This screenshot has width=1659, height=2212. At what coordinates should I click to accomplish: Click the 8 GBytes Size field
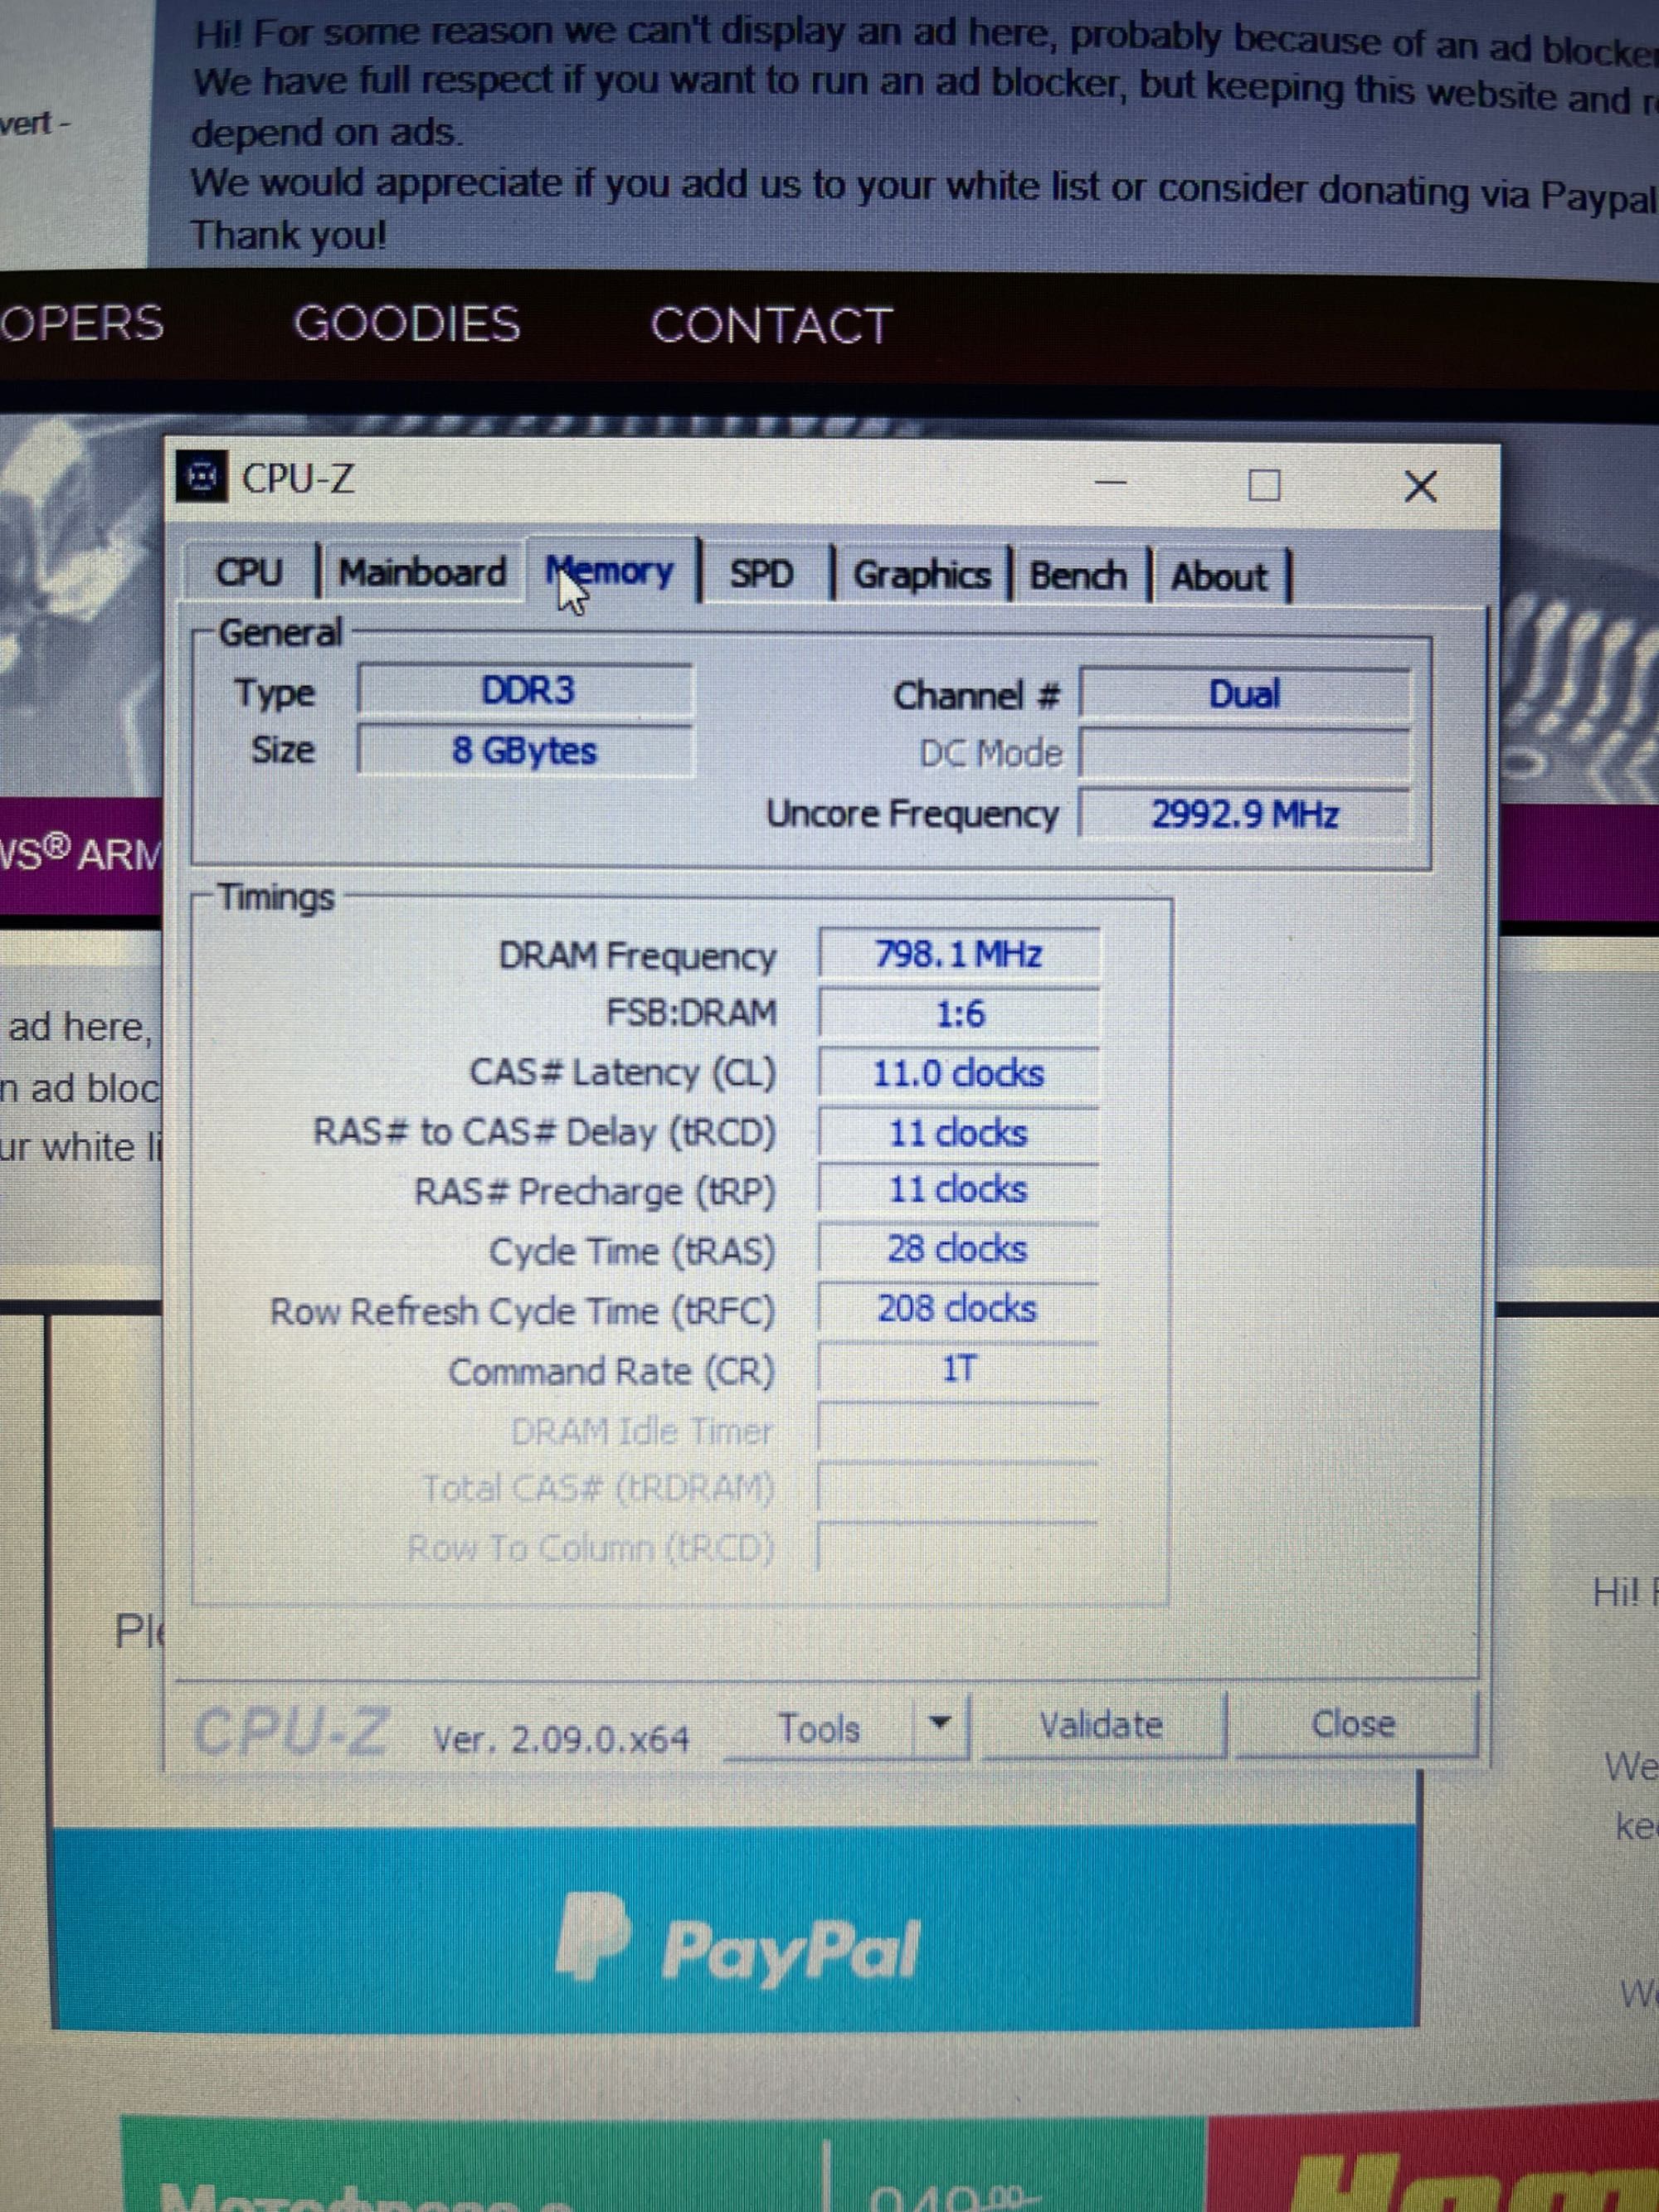pos(527,750)
